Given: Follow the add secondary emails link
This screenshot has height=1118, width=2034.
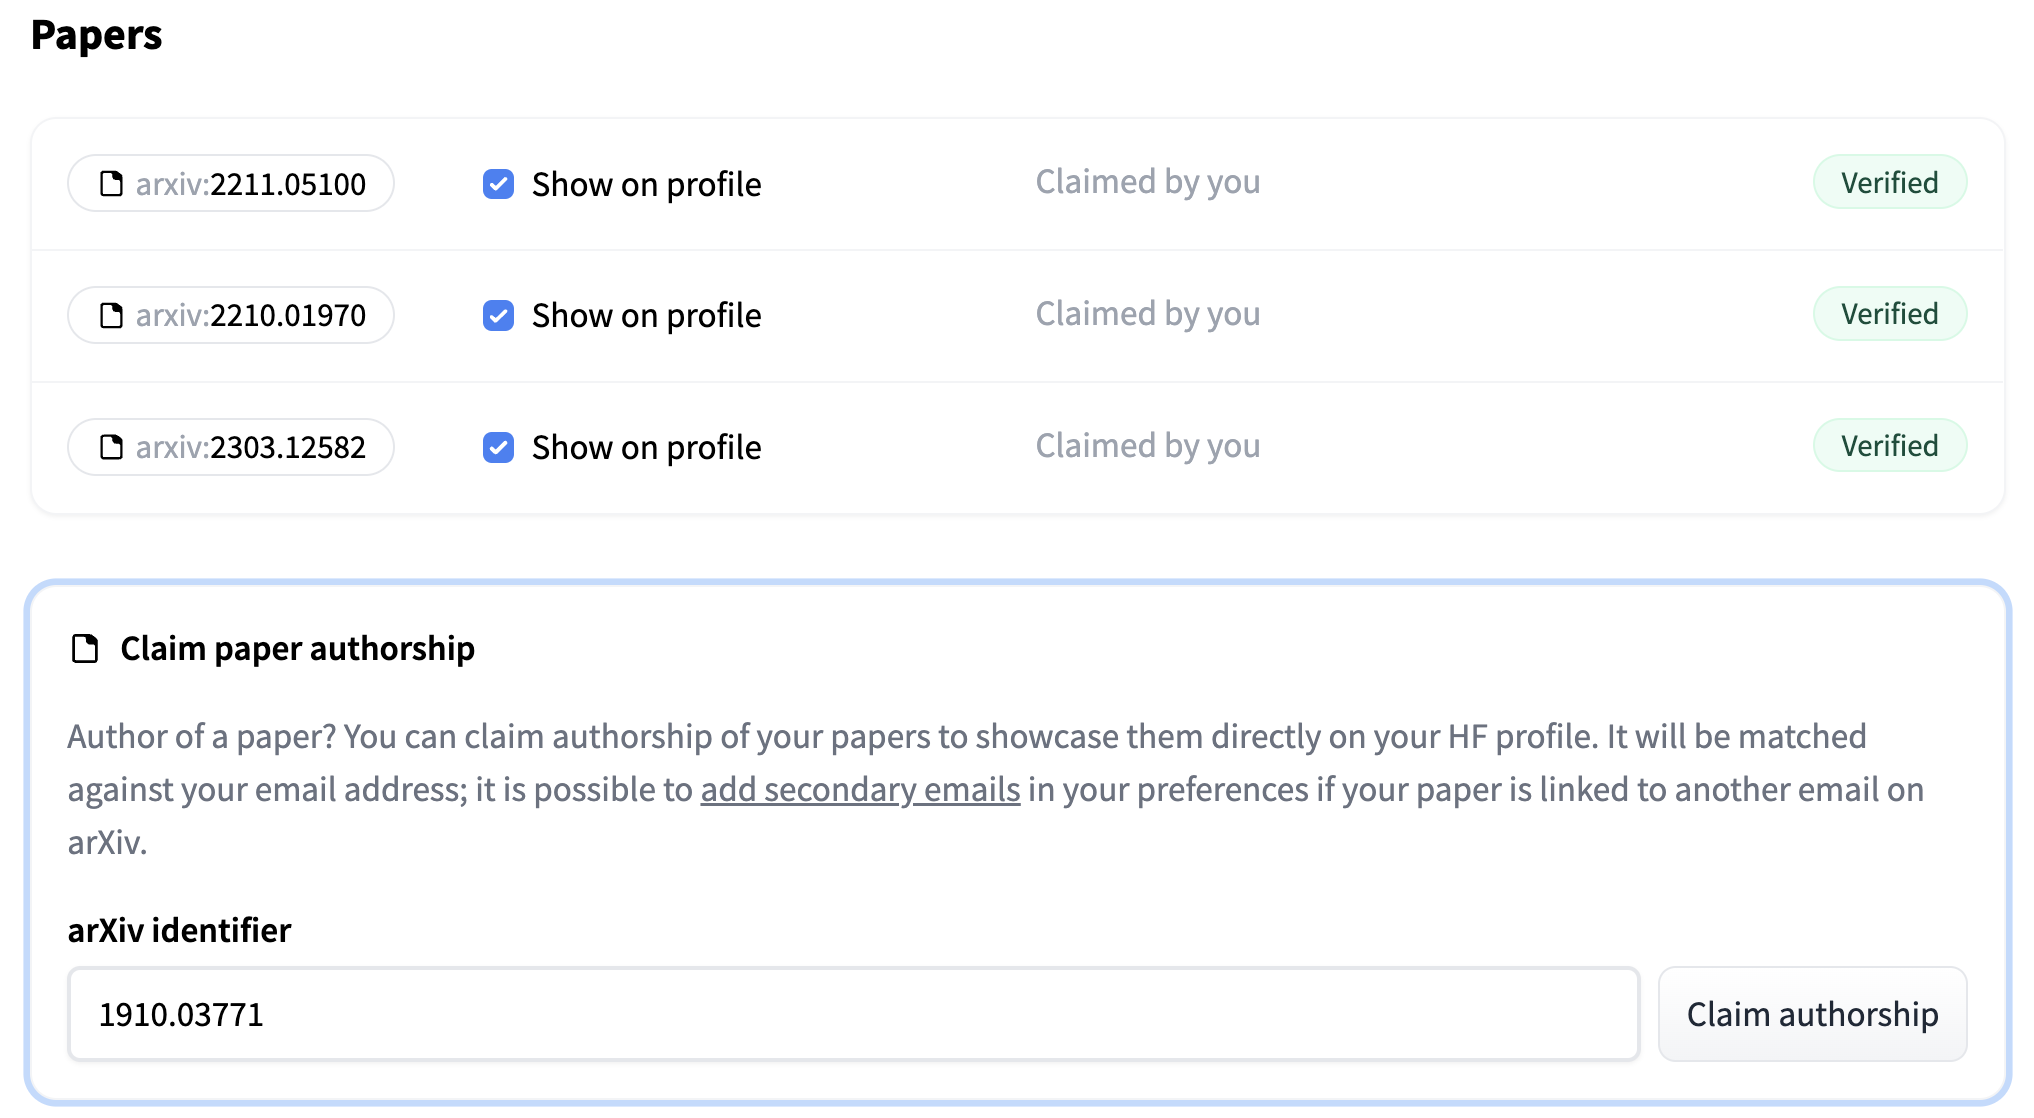Looking at the screenshot, I should coord(860,790).
